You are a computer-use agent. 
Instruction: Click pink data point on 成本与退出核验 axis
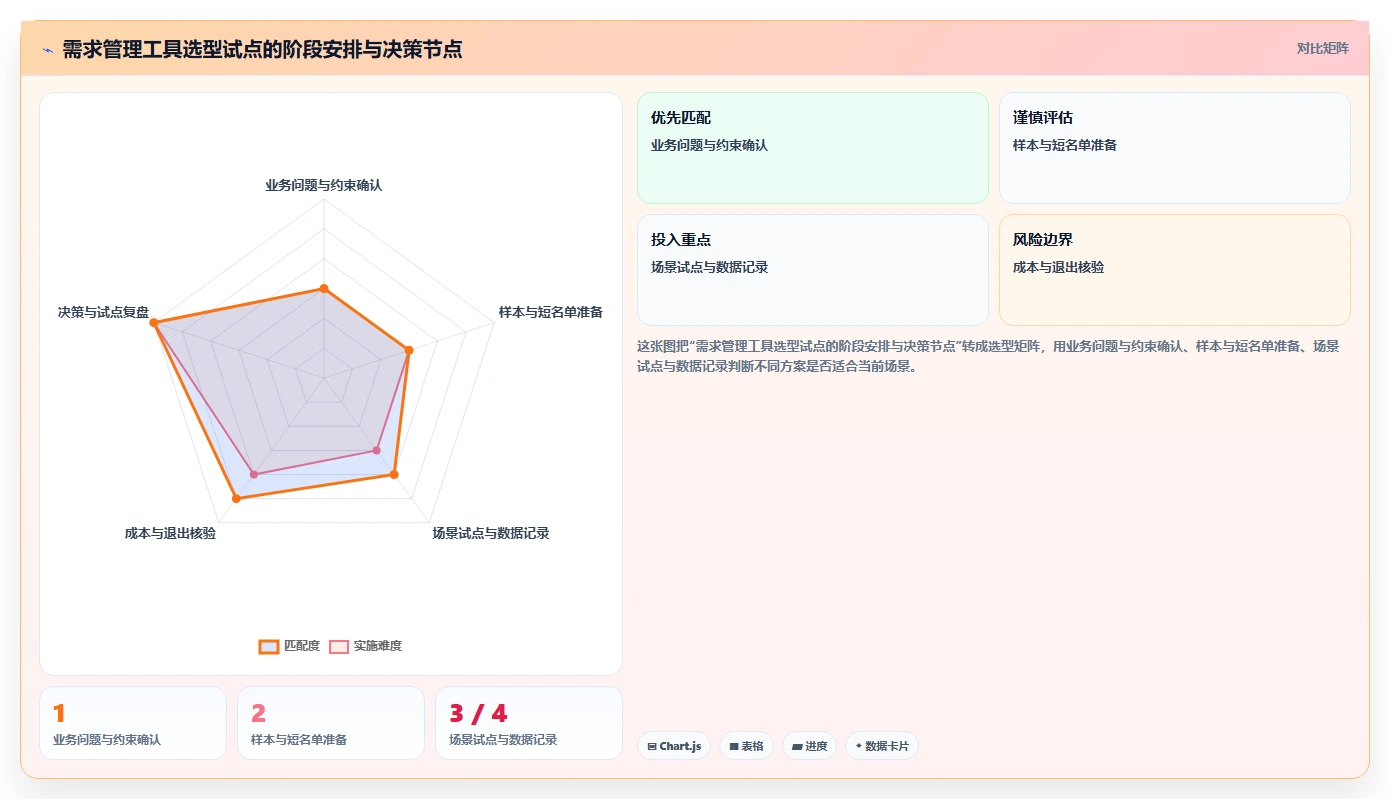254,474
